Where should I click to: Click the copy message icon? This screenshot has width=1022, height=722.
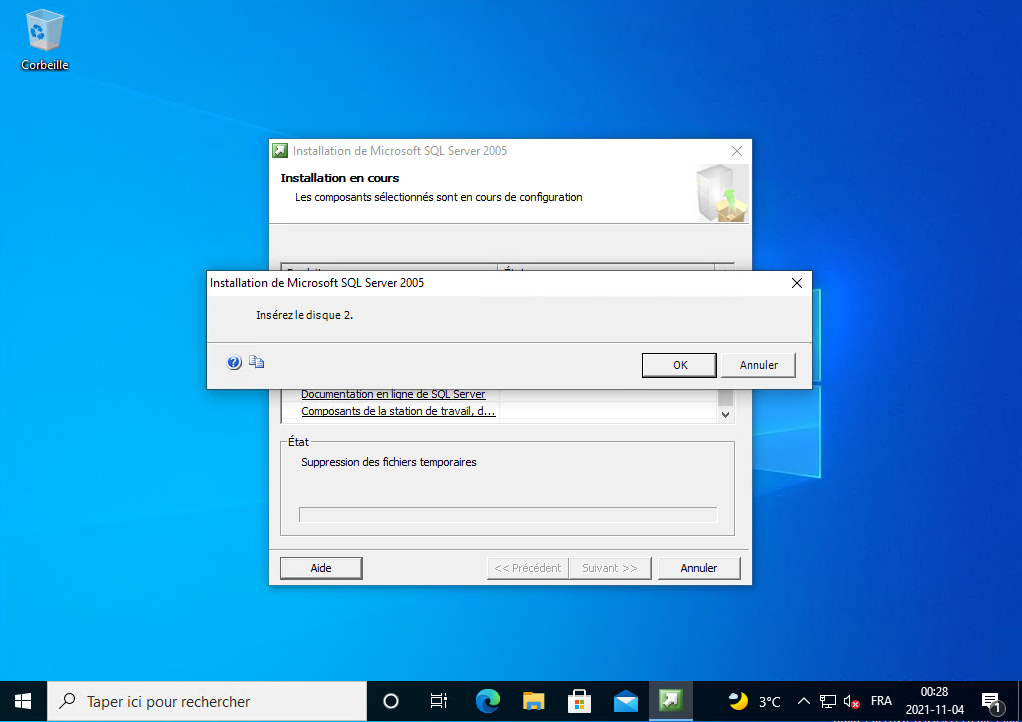coord(256,363)
